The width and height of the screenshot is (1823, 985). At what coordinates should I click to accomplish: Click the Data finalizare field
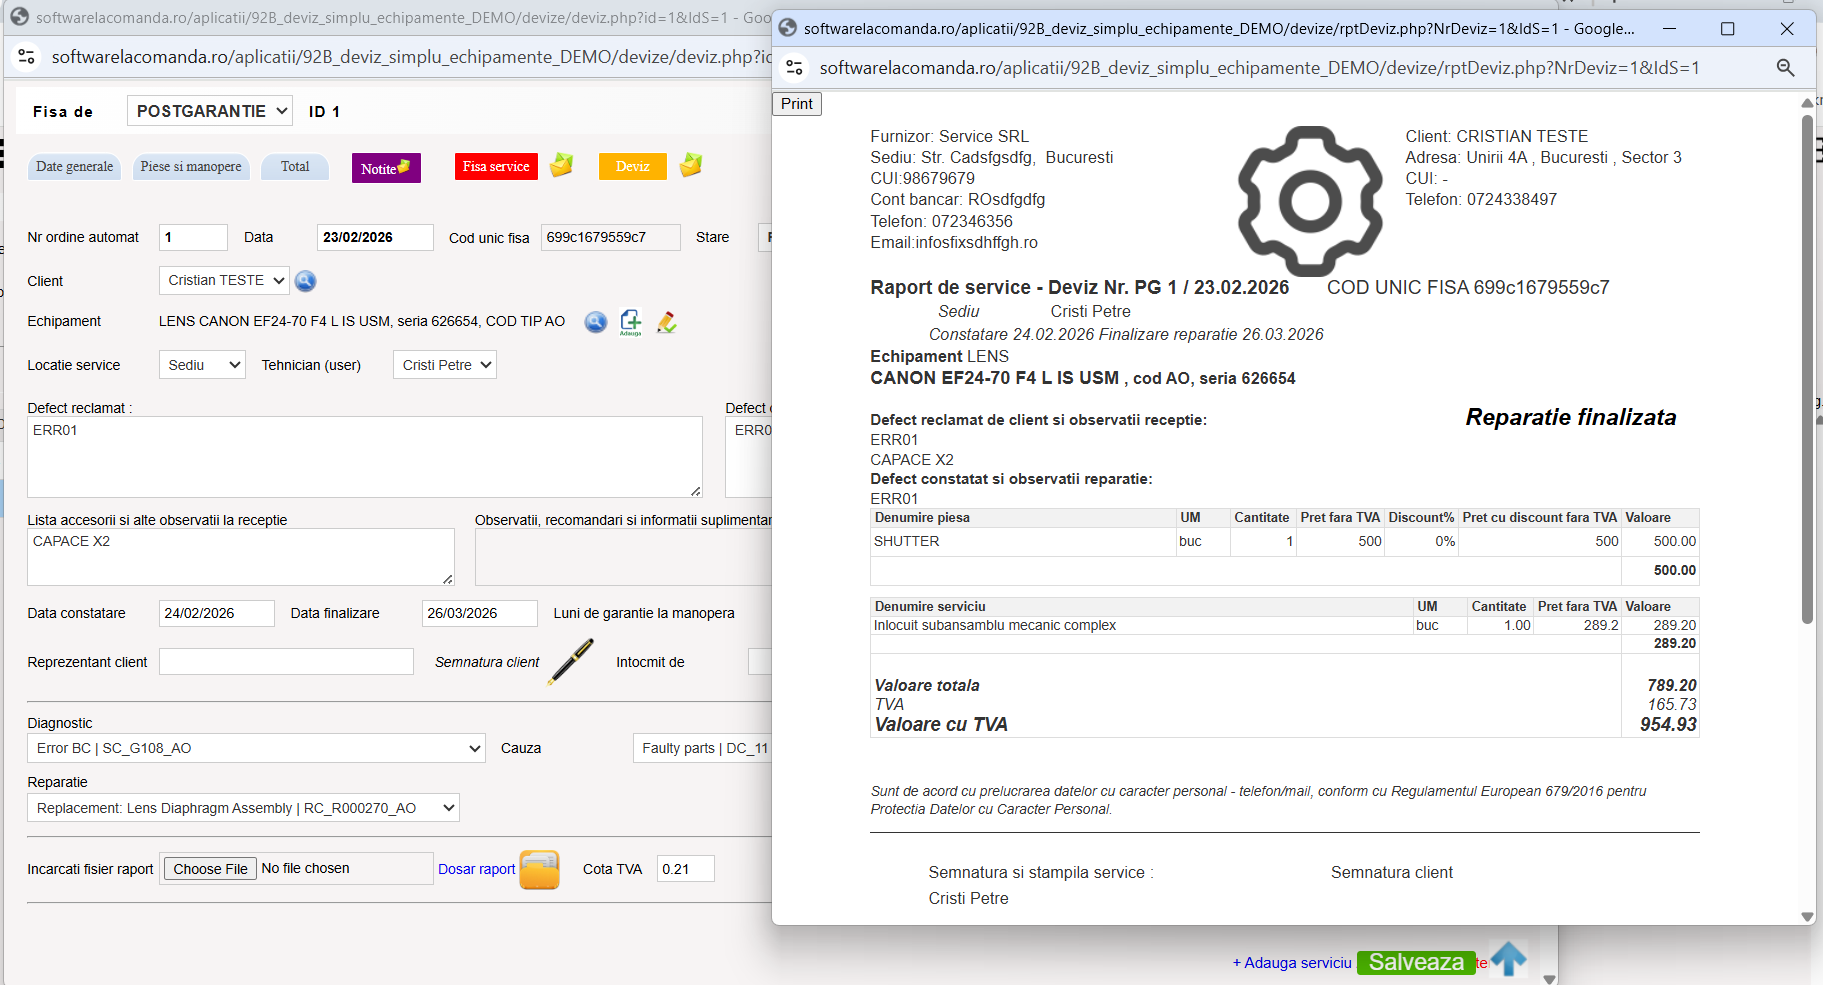click(480, 613)
